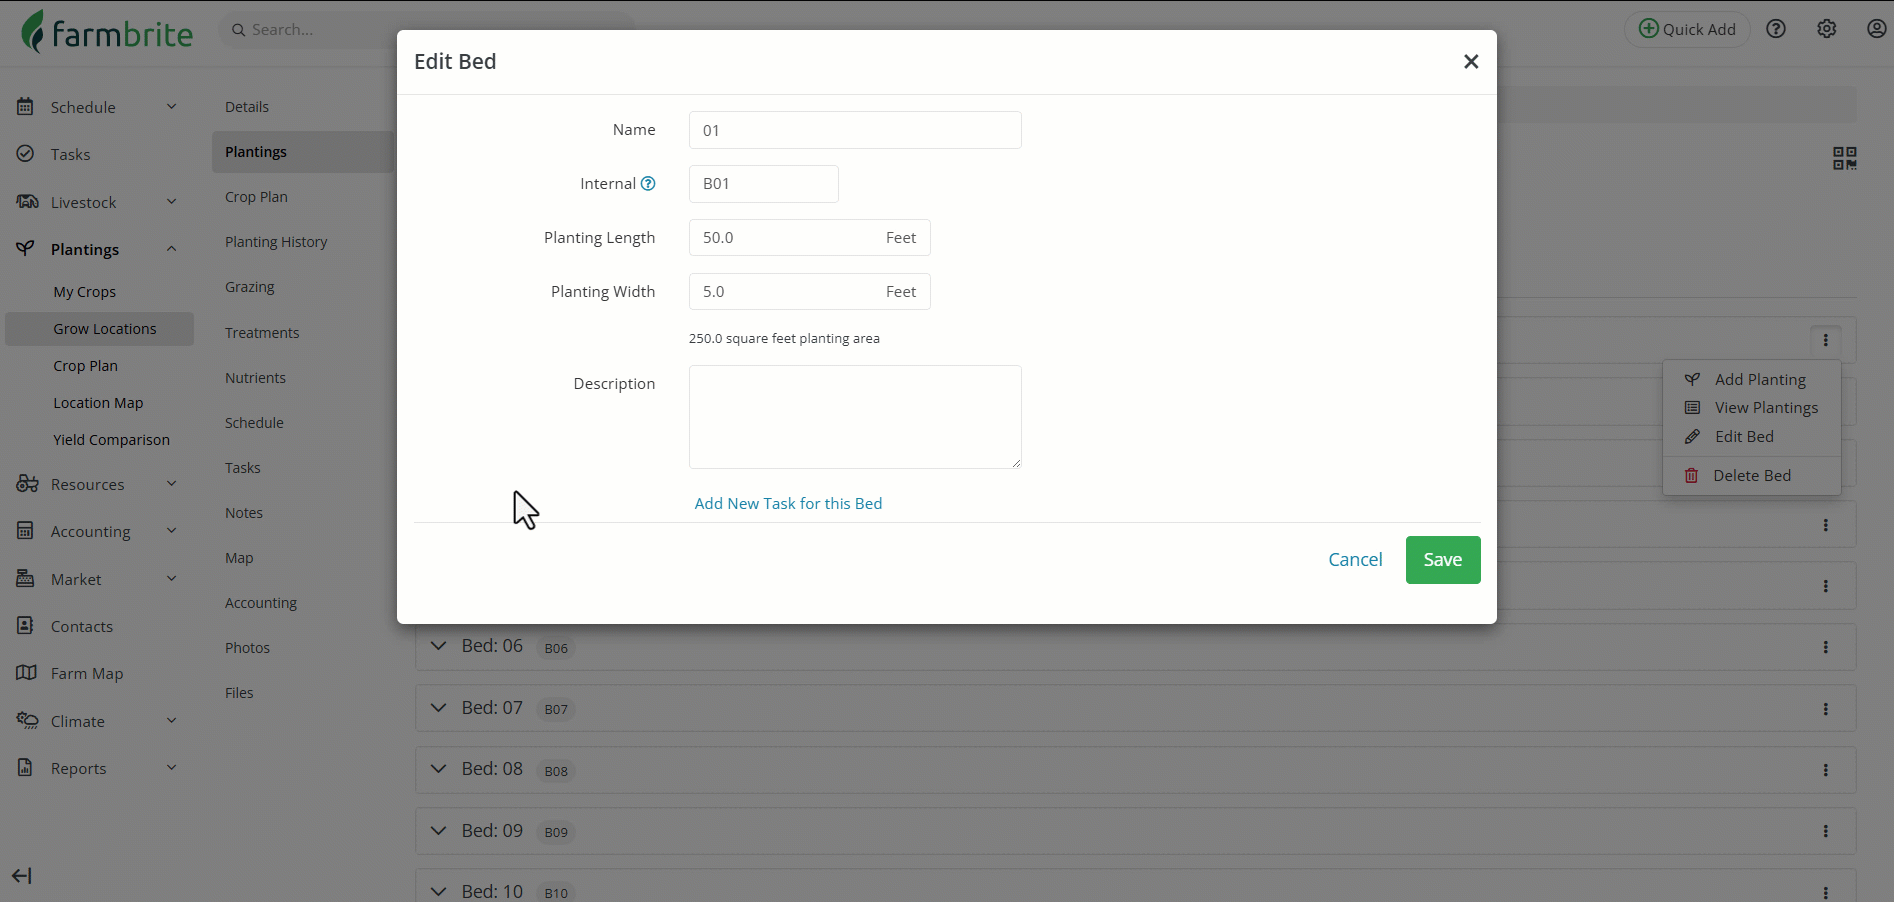Cancel the Edit Bed dialog
This screenshot has height=902, width=1894.
pyautogui.click(x=1355, y=560)
